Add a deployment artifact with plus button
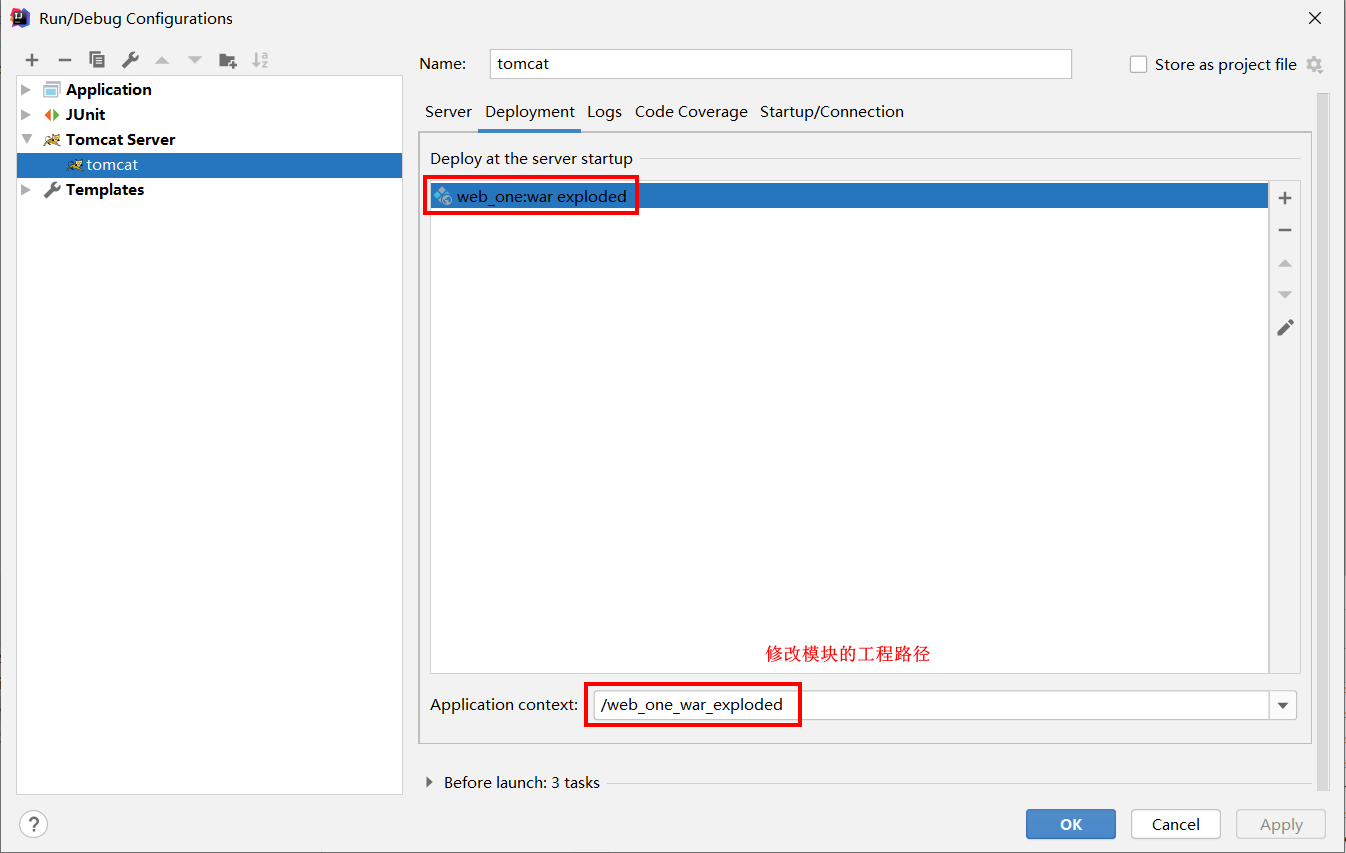The width and height of the screenshot is (1346, 853). click(x=1285, y=198)
